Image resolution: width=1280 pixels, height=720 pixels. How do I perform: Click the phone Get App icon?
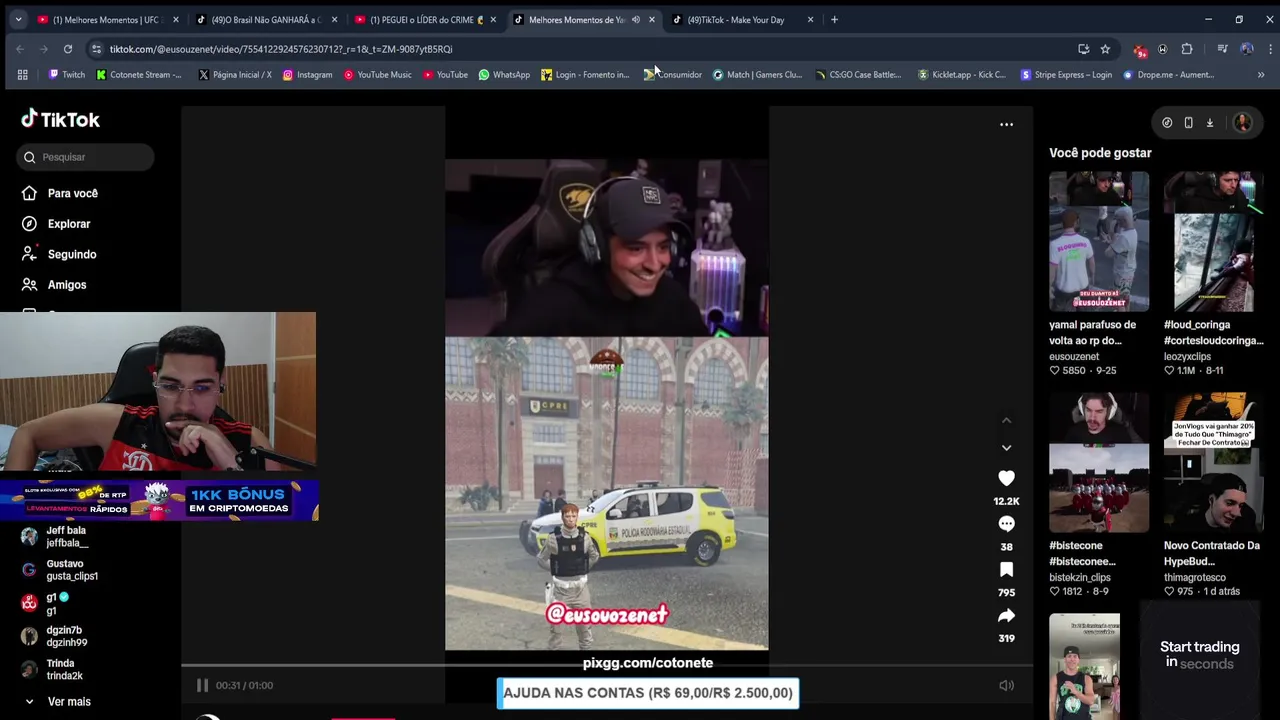pyautogui.click(x=1188, y=123)
